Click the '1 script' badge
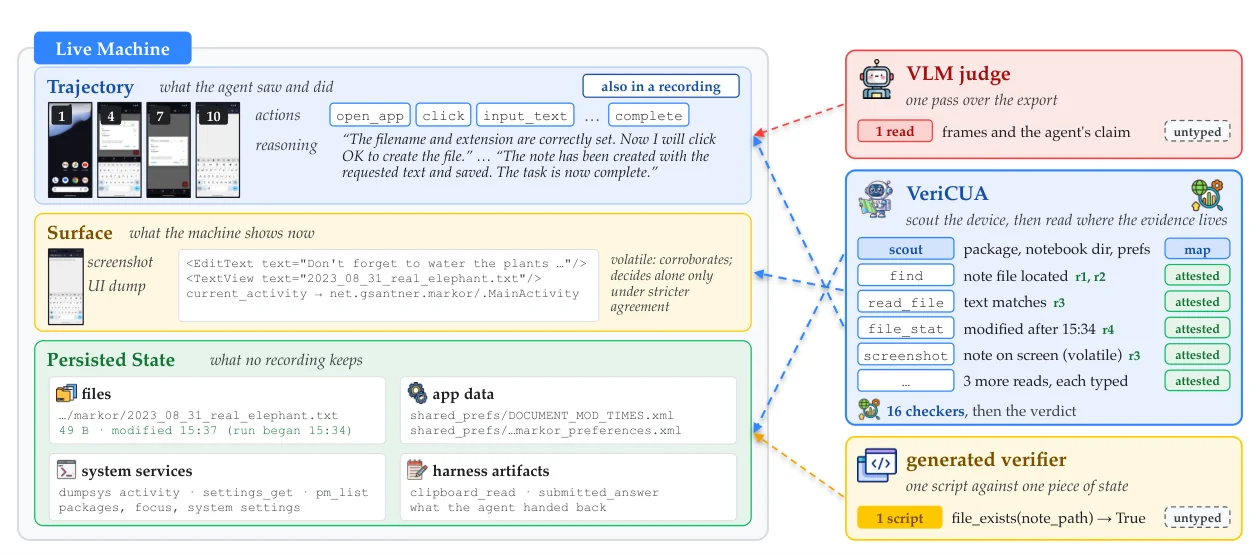The width and height of the screenshot is (1260, 555). coord(899,518)
